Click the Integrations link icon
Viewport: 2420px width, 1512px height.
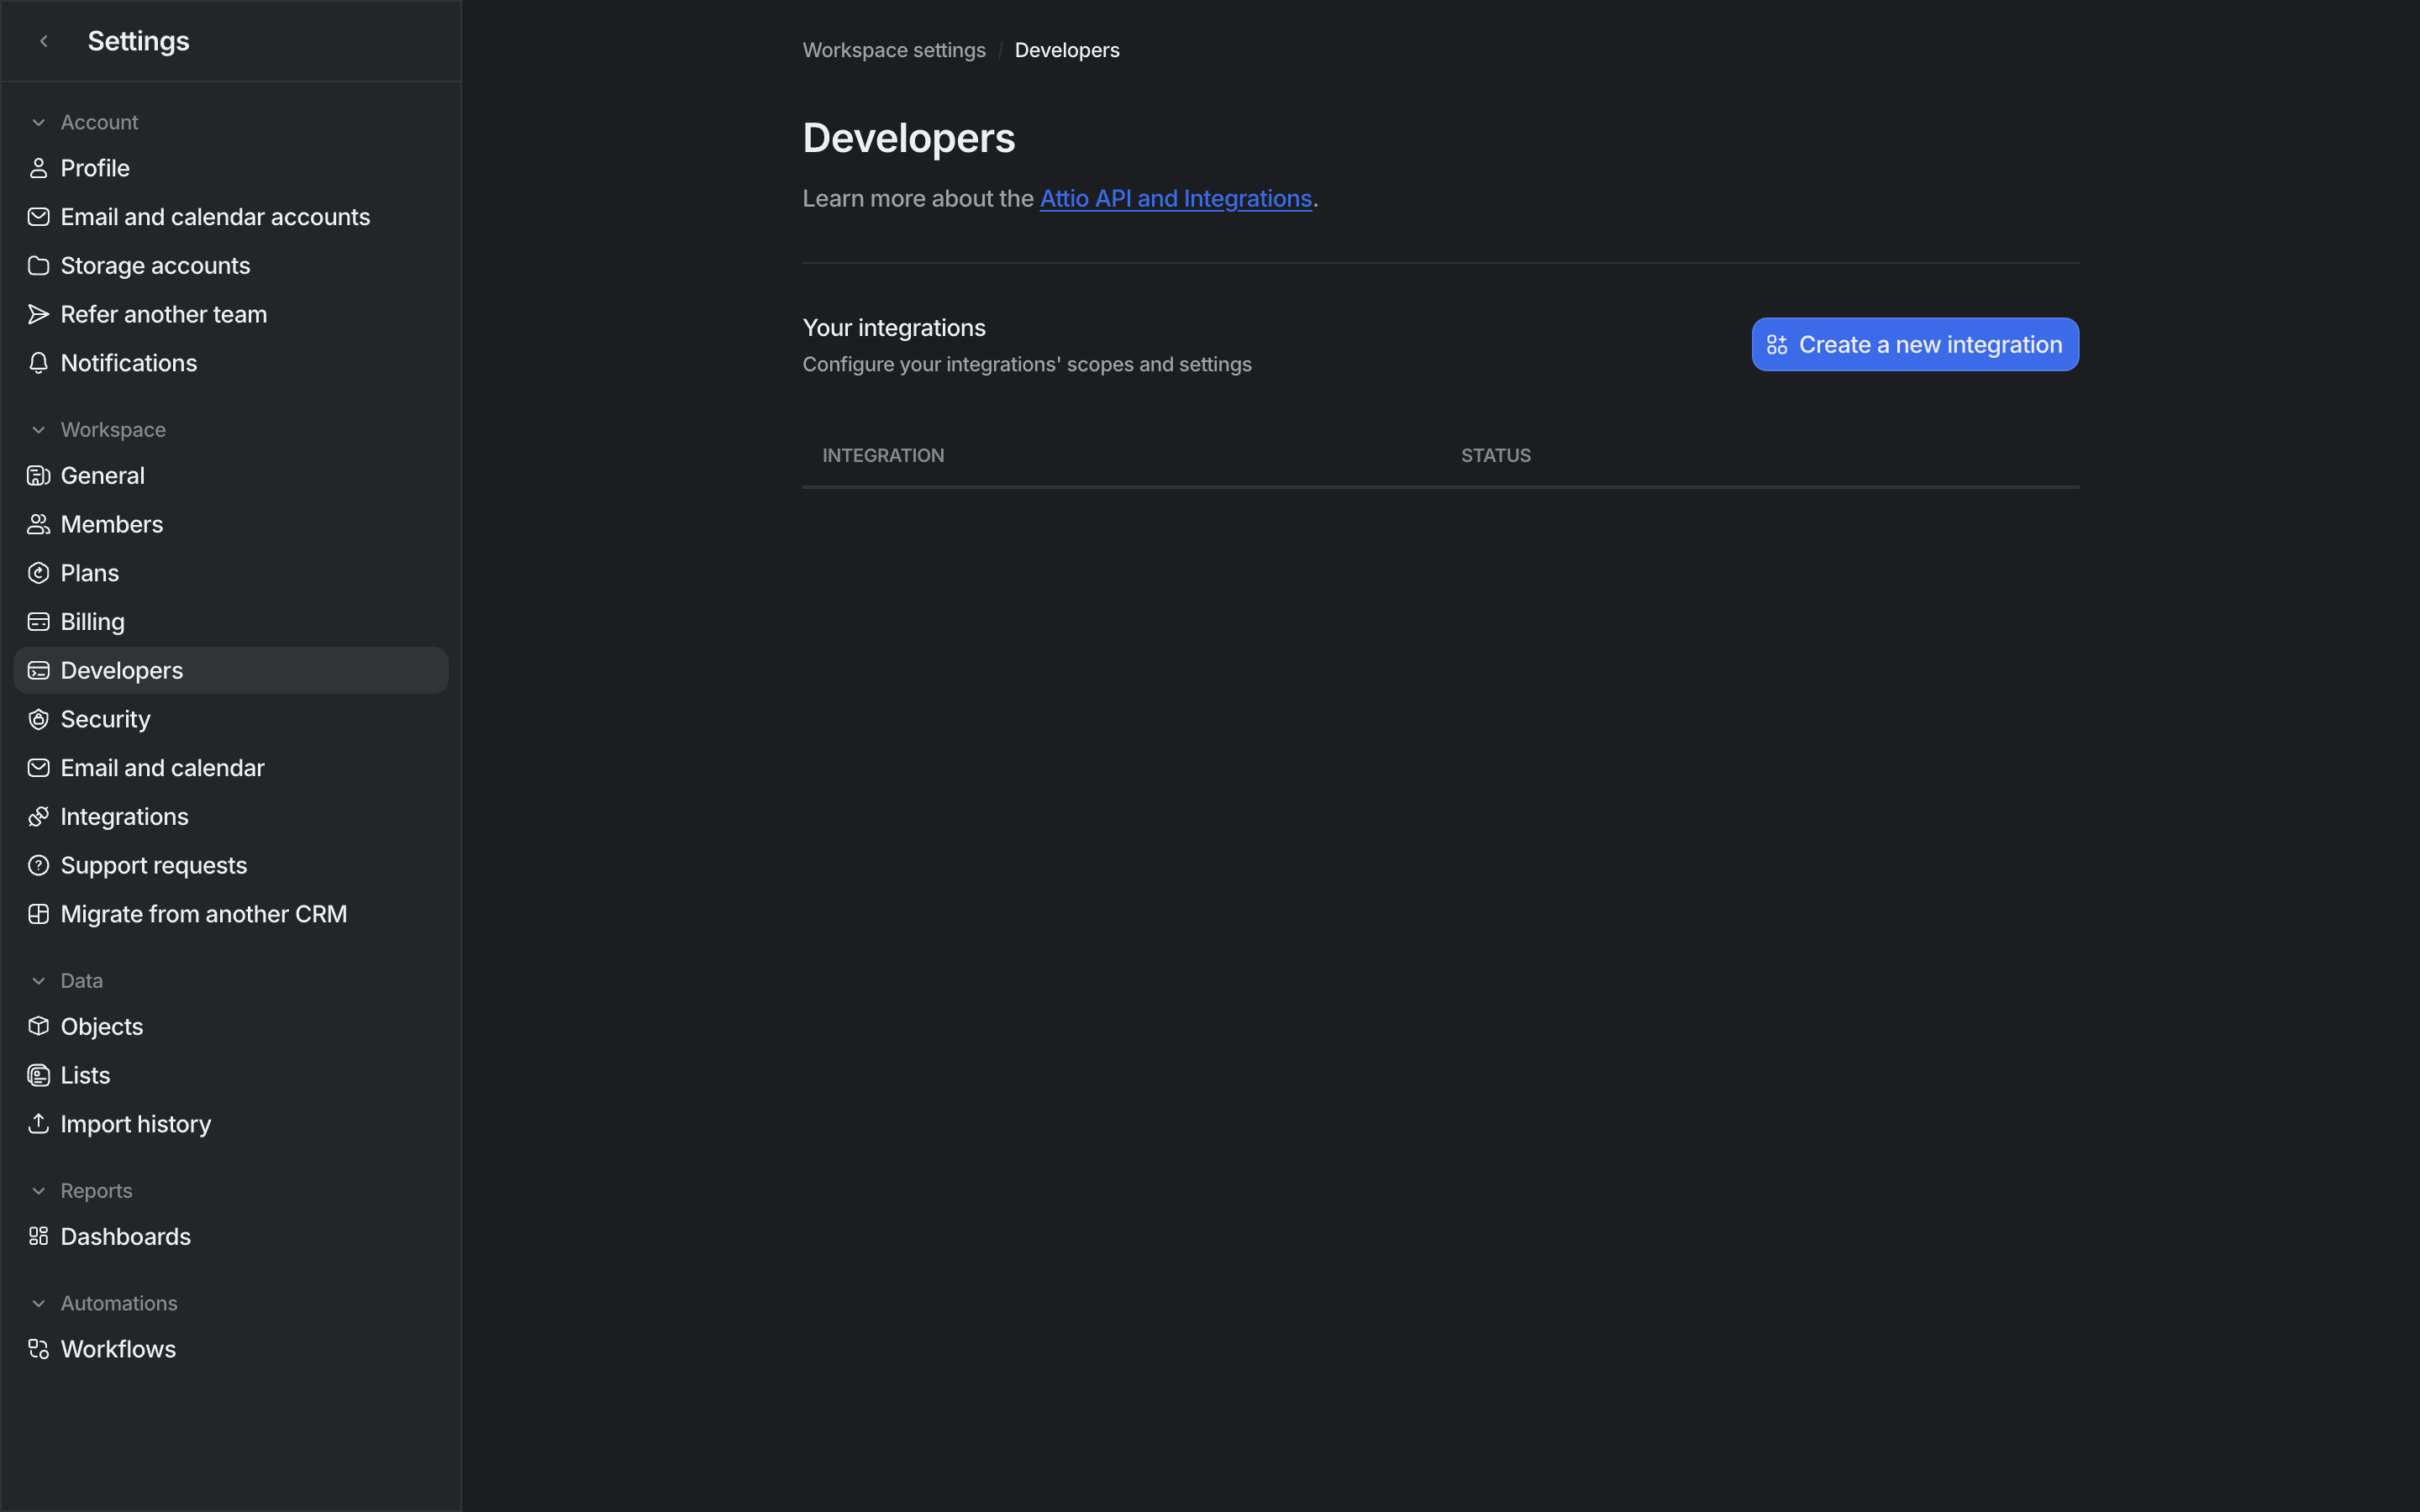click(38, 817)
